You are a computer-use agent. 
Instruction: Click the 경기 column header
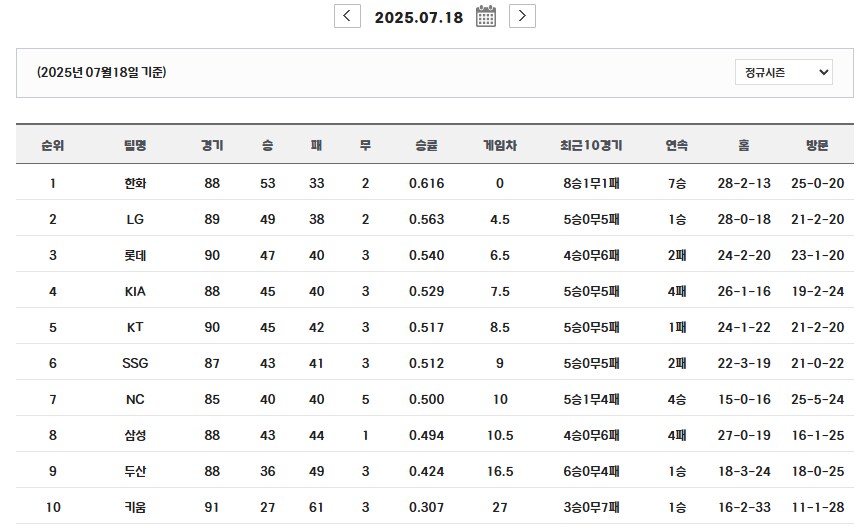(x=212, y=145)
